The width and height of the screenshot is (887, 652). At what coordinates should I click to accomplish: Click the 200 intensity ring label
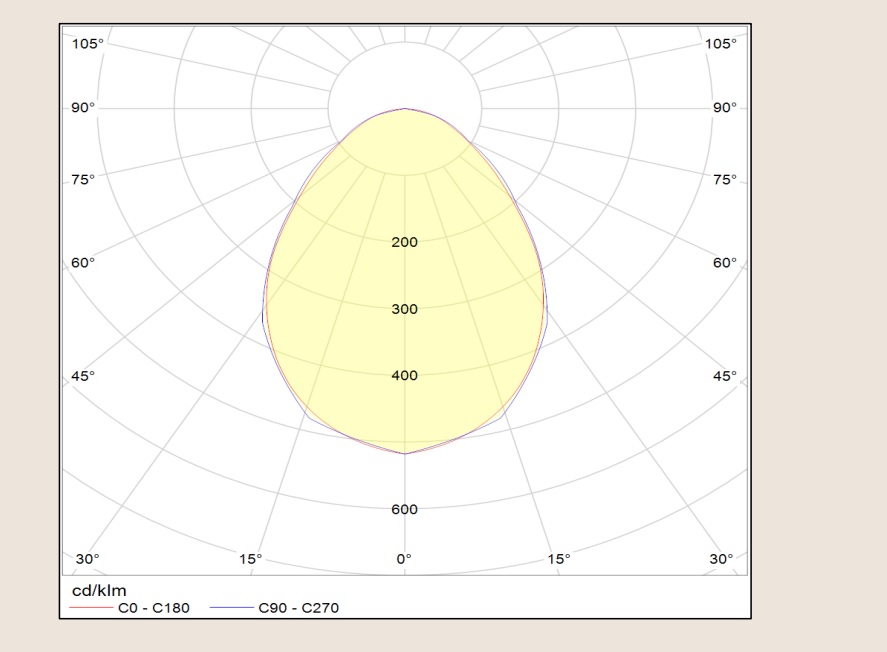point(404,242)
